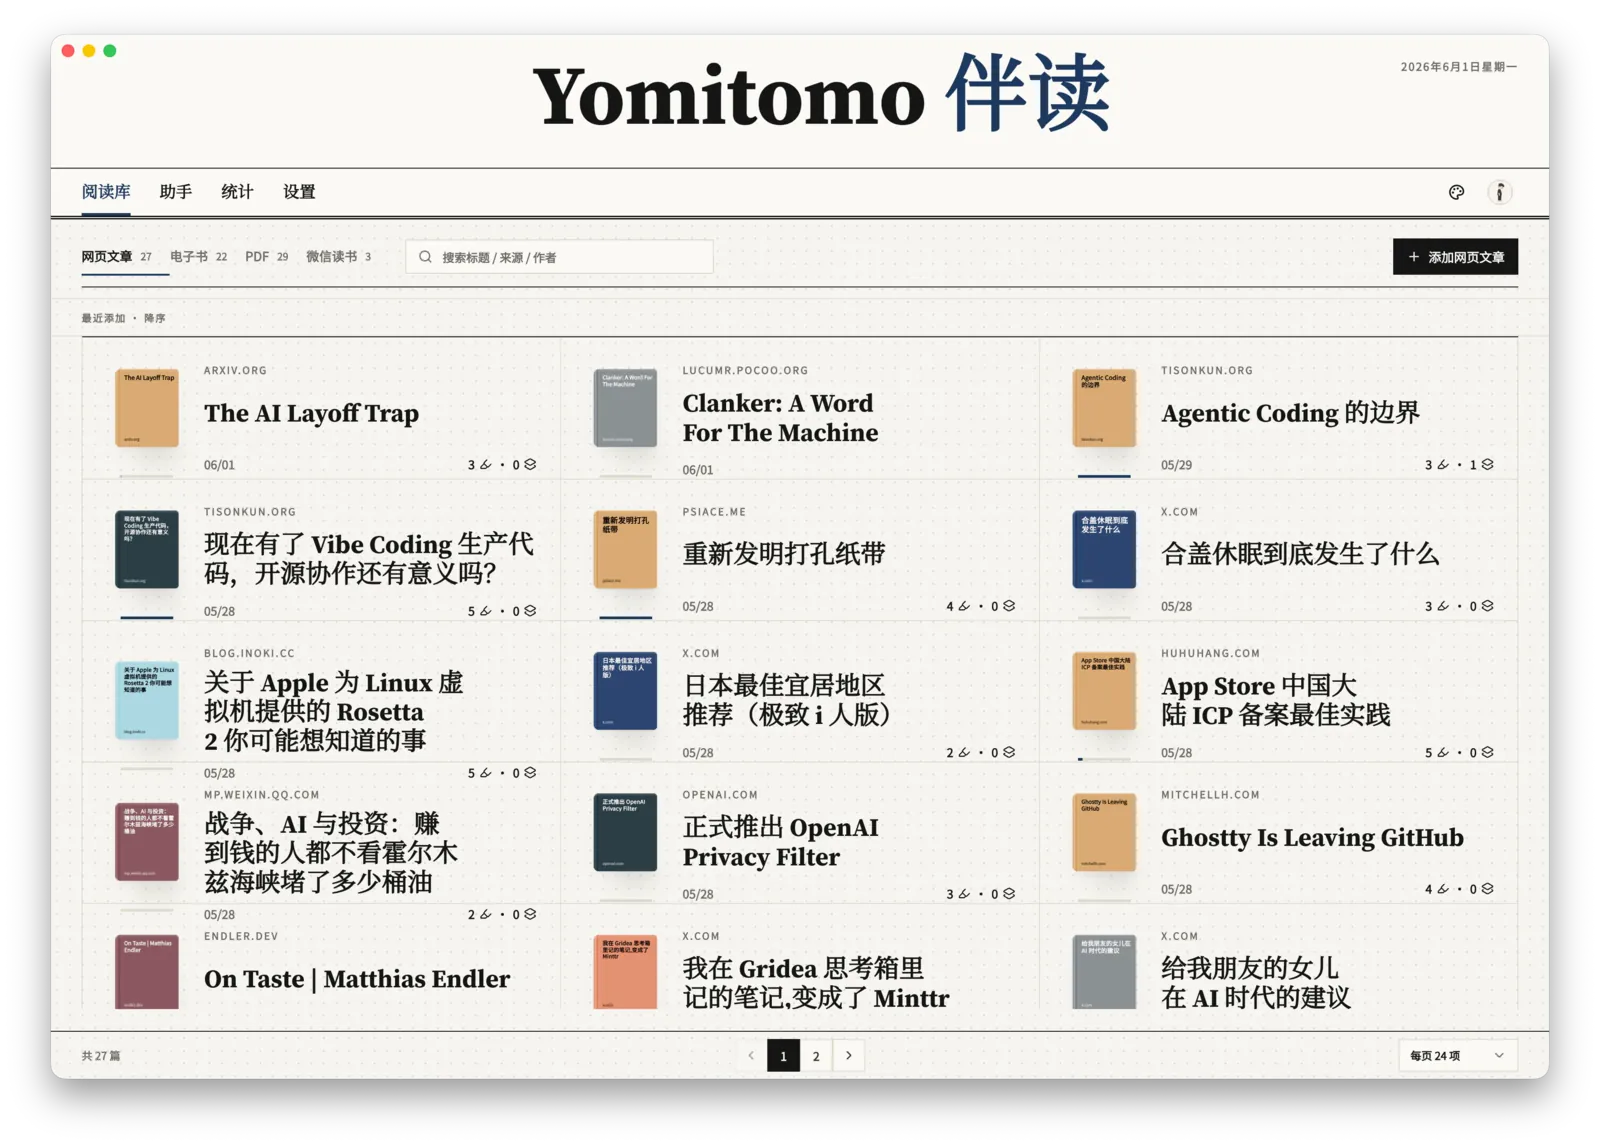Click the 合盖休眠 blue book cover
Screen dimensions: 1600x1146
1104,549
